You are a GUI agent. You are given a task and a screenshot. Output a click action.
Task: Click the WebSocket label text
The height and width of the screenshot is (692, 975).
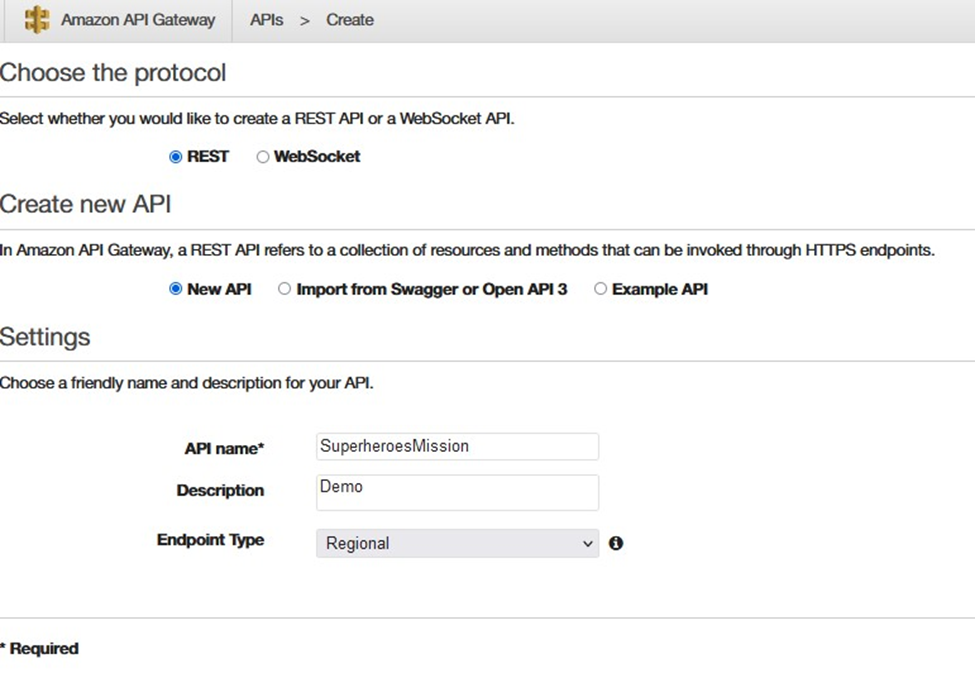click(317, 157)
